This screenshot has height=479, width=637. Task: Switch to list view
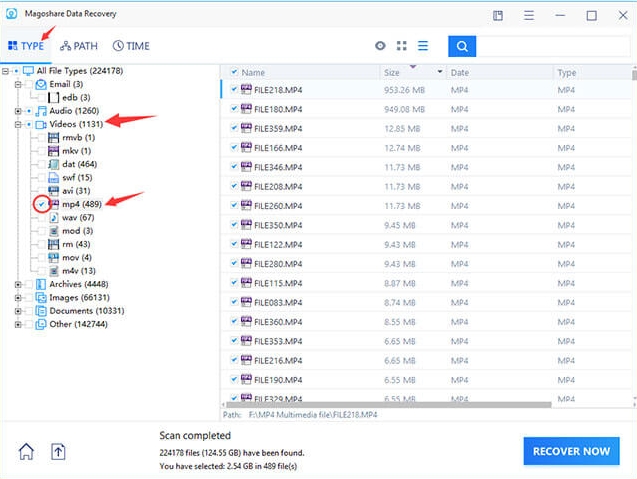coord(423,46)
